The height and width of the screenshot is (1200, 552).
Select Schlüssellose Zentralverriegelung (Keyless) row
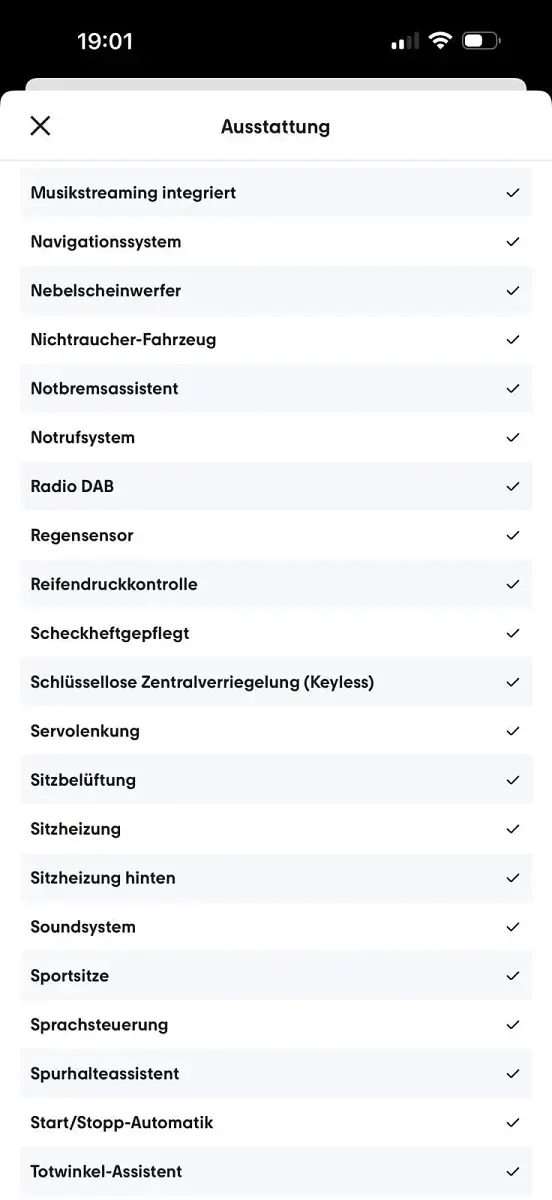coord(276,683)
